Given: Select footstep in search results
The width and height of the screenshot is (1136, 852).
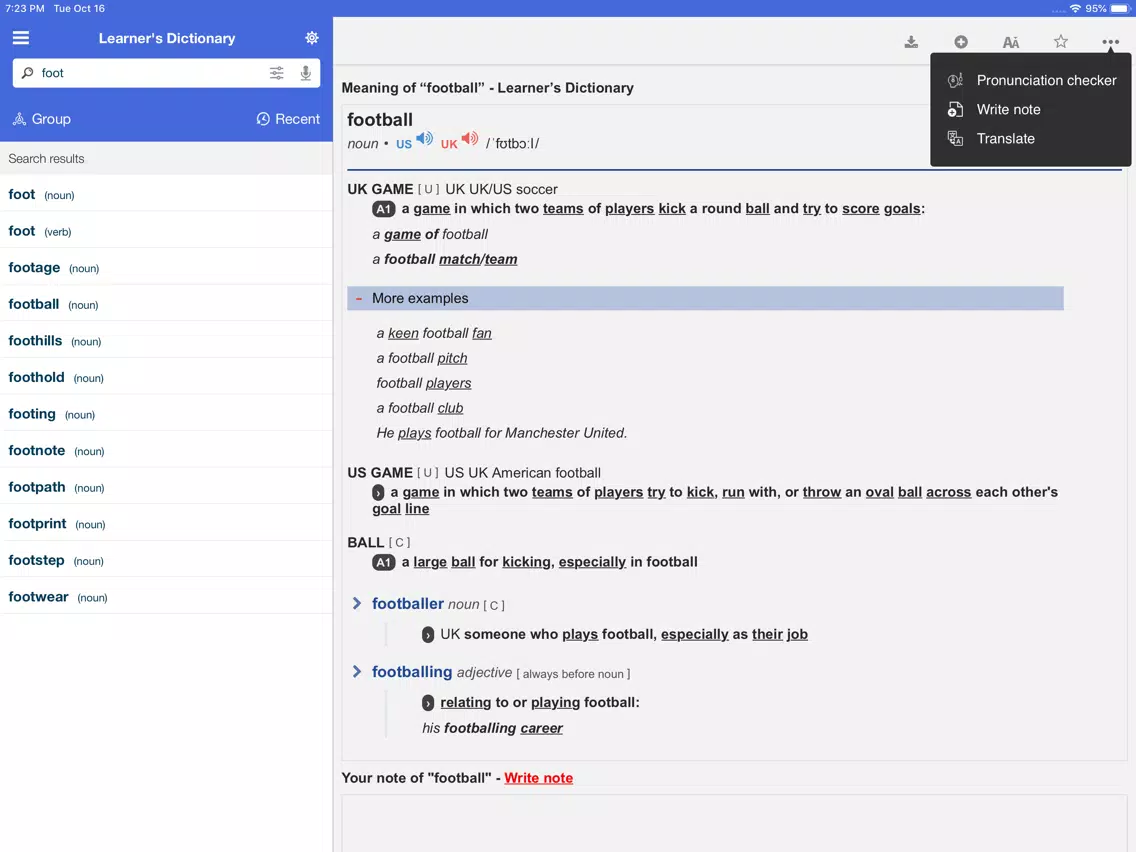Looking at the screenshot, I should (x=167, y=560).
